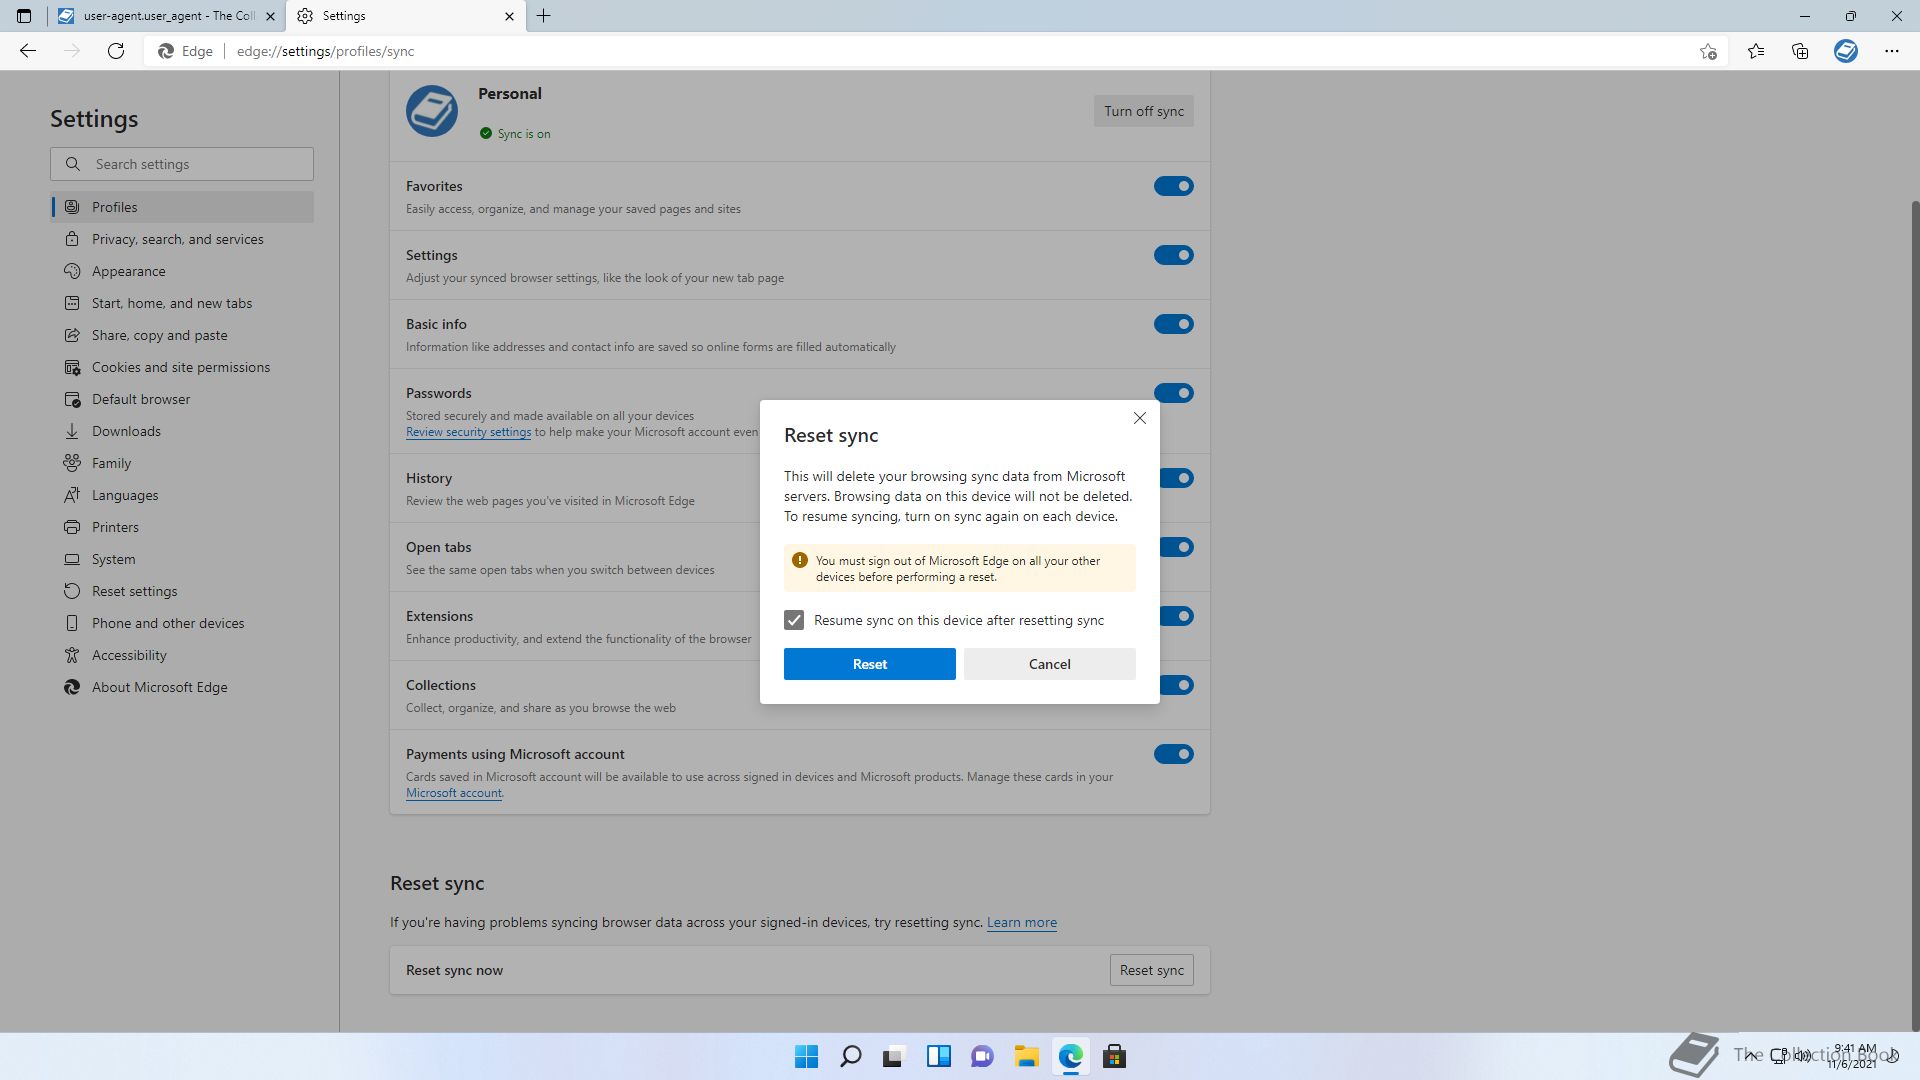This screenshot has height=1080, width=1920.
Task: Uncheck Resume sync on this device checkbox
Action: 794,620
